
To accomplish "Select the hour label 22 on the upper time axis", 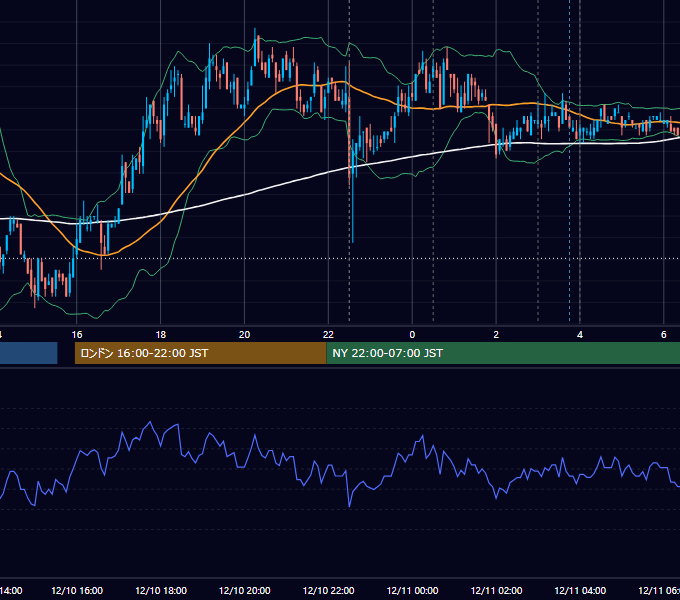I will click(x=328, y=335).
